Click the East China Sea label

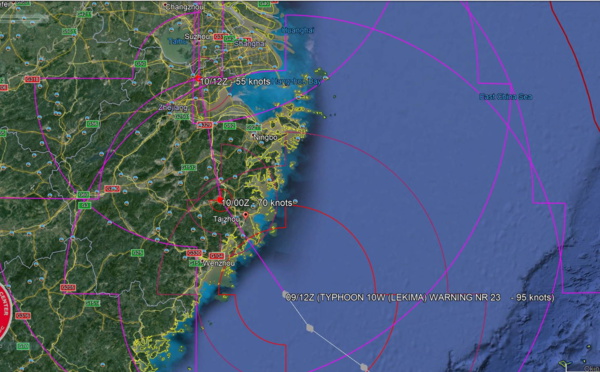(505, 97)
